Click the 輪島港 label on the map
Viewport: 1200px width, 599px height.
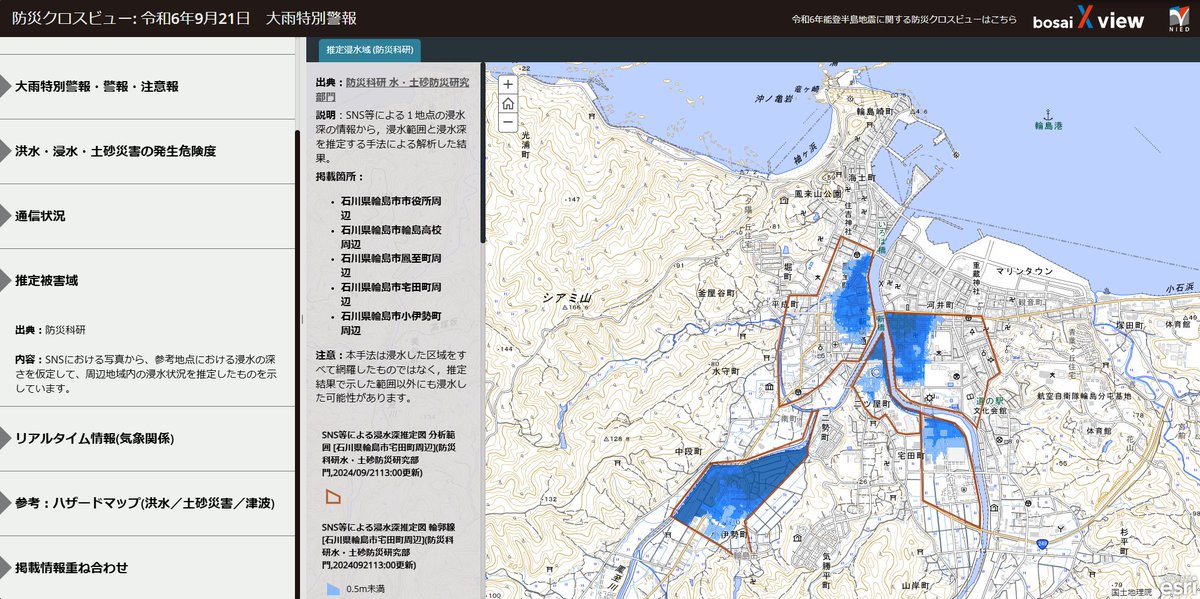point(1050,127)
